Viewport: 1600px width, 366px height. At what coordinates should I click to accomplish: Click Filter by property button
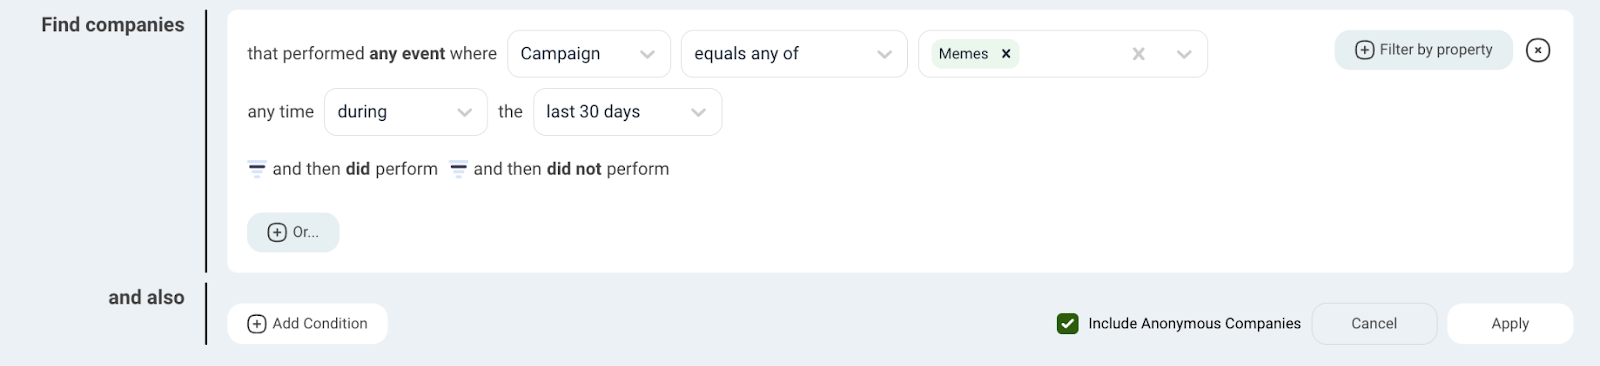1423,50
